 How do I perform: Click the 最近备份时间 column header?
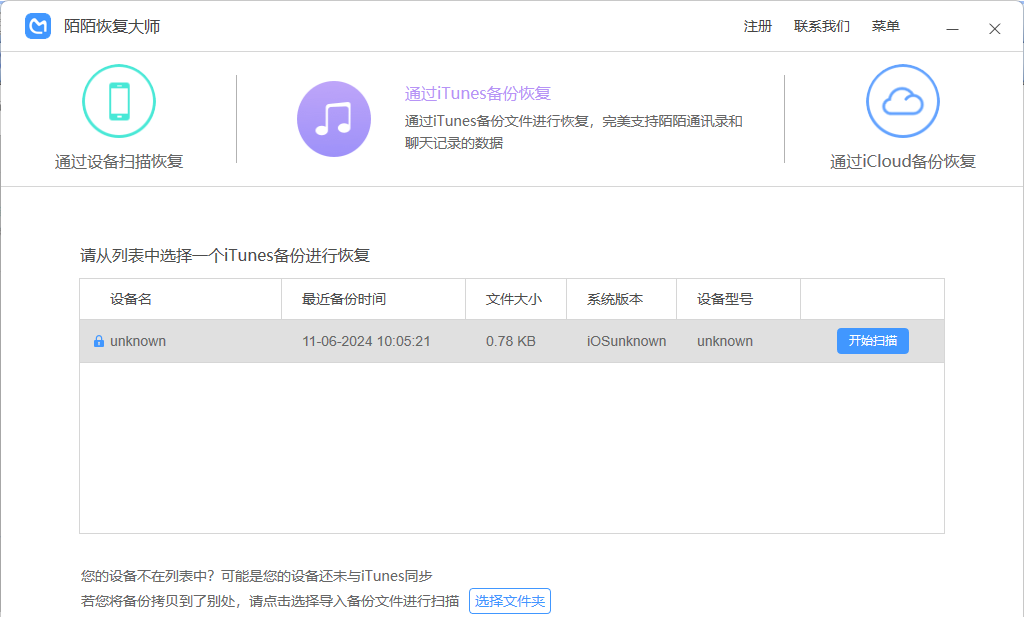coord(344,299)
